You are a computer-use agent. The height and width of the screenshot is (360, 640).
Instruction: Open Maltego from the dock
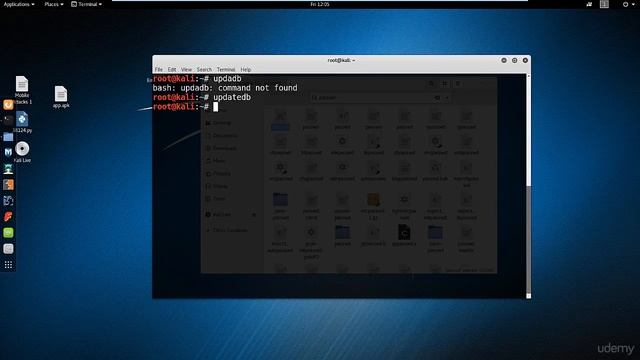[x=8, y=200]
